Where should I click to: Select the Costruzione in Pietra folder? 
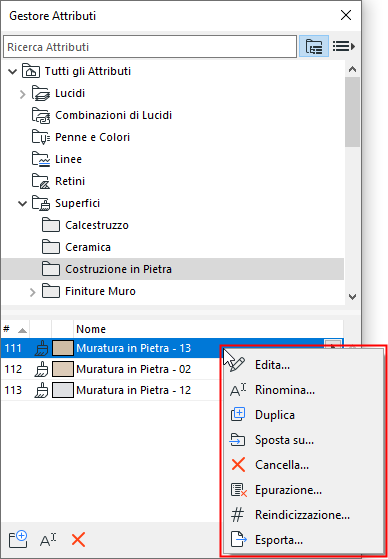pyautogui.click(x=173, y=269)
